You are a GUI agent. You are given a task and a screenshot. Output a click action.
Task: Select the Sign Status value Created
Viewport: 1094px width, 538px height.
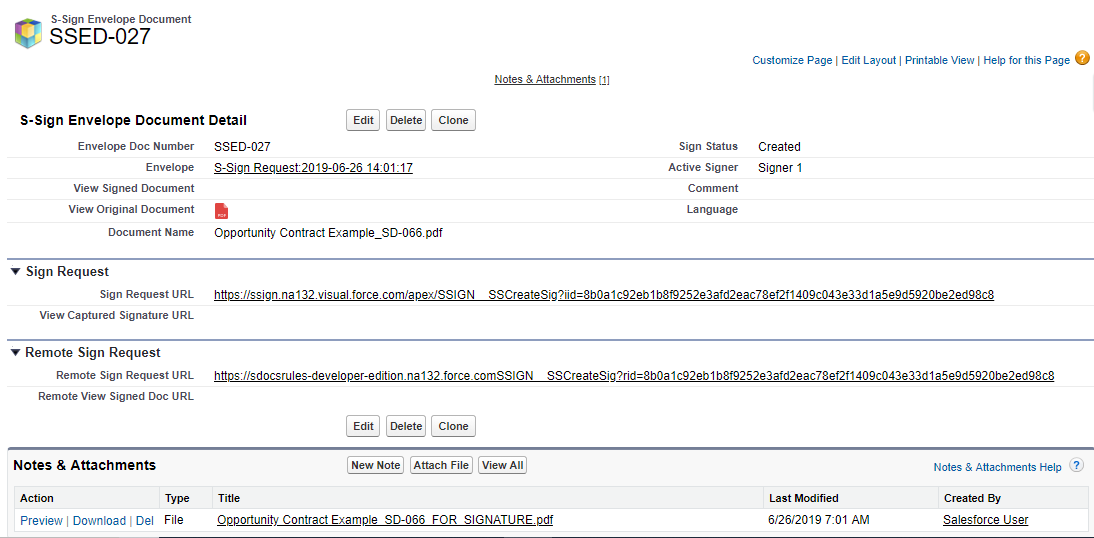click(779, 147)
